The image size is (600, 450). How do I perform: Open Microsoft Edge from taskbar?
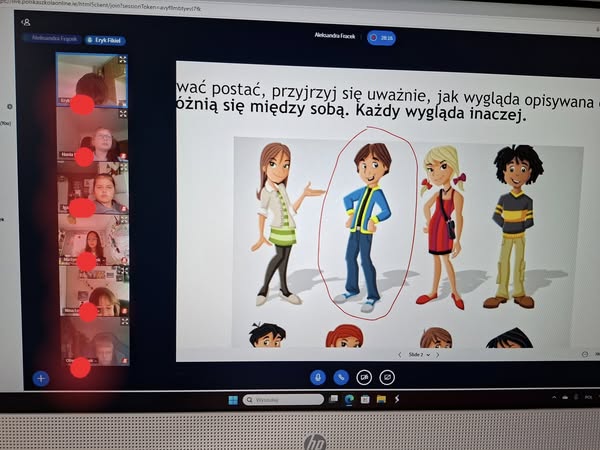coord(349,400)
